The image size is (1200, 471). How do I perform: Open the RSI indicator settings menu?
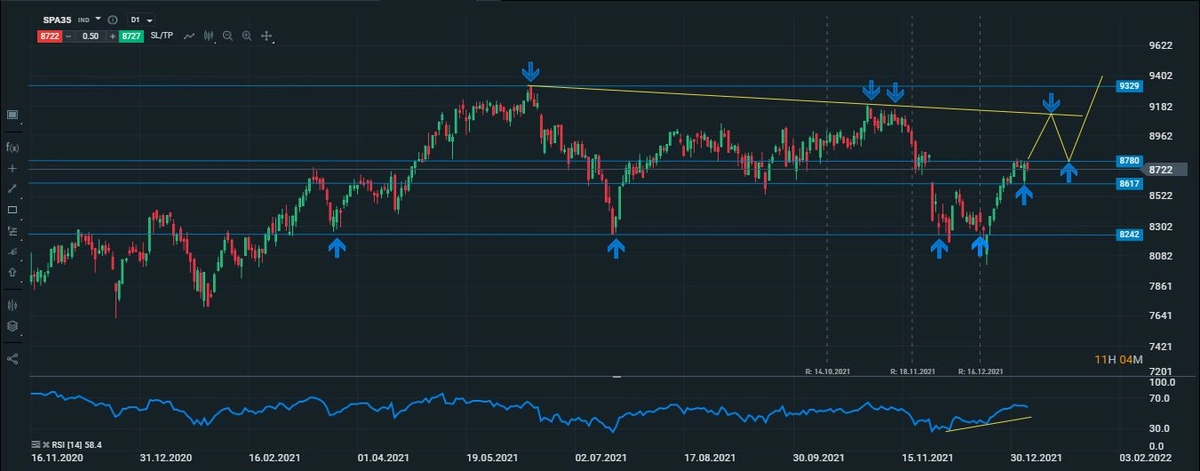pyautogui.click(x=37, y=443)
